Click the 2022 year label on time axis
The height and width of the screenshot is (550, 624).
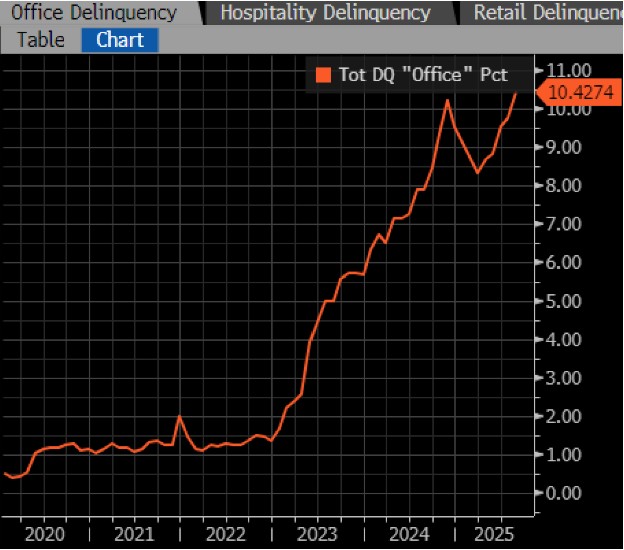click(225, 534)
